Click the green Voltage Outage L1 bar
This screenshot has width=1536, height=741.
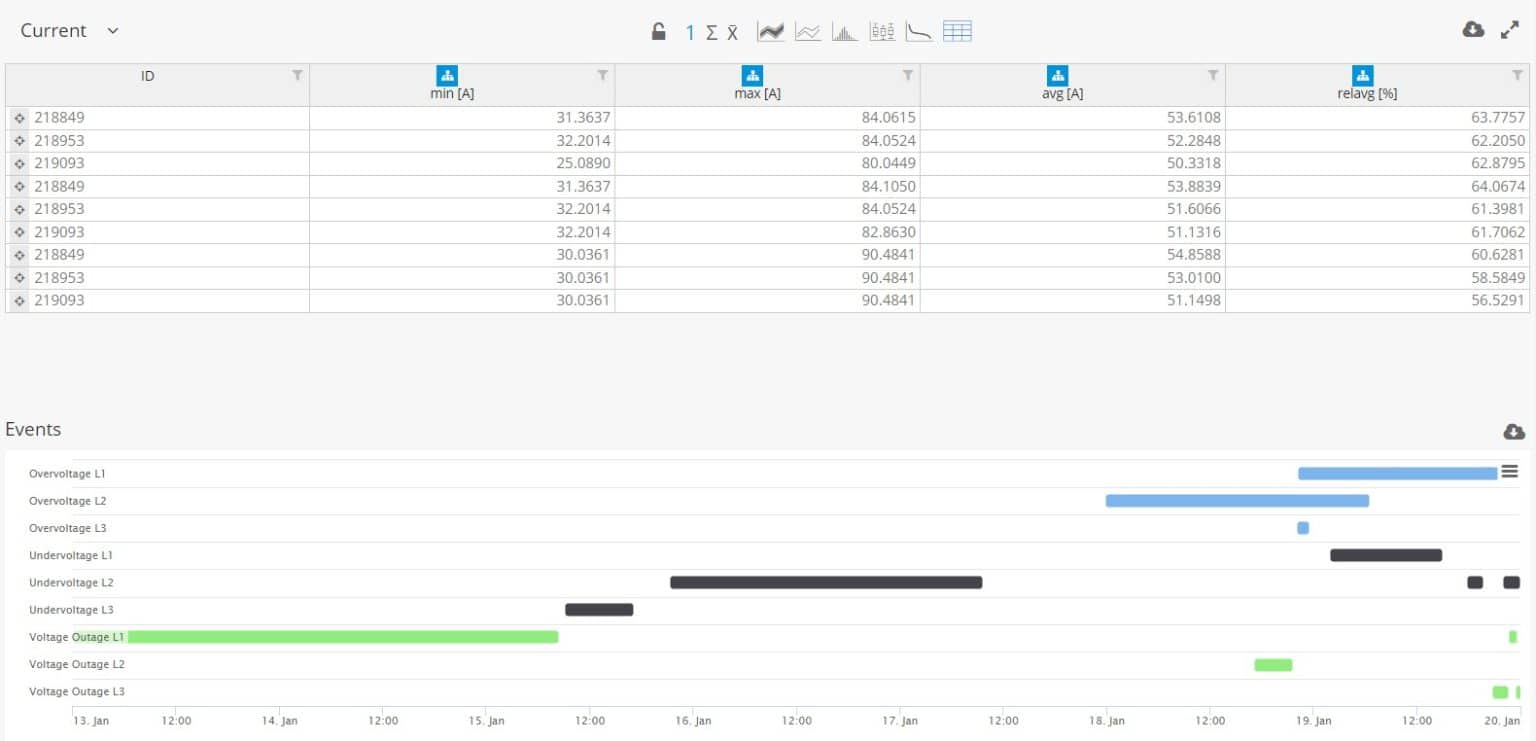click(x=342, y=637)
